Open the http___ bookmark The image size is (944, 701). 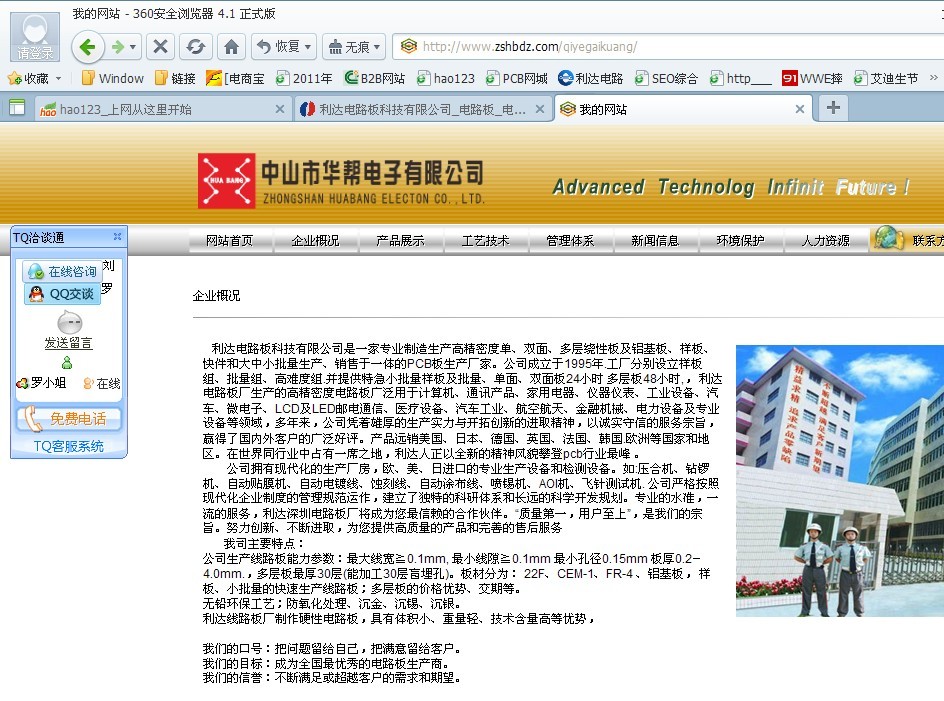tap(740, 78)
